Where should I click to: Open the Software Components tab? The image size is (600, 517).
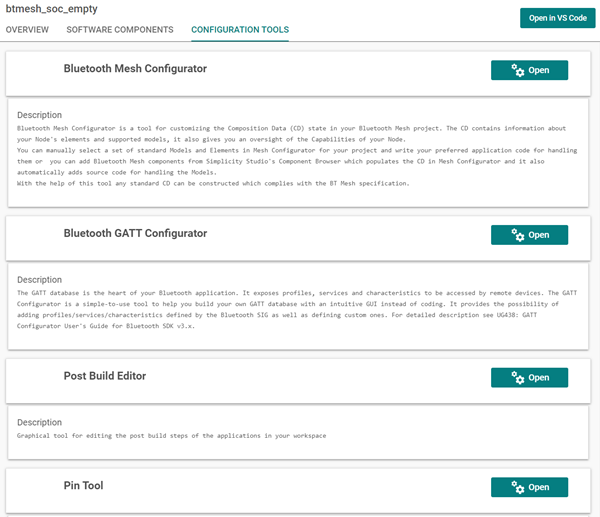coord(120,30)
